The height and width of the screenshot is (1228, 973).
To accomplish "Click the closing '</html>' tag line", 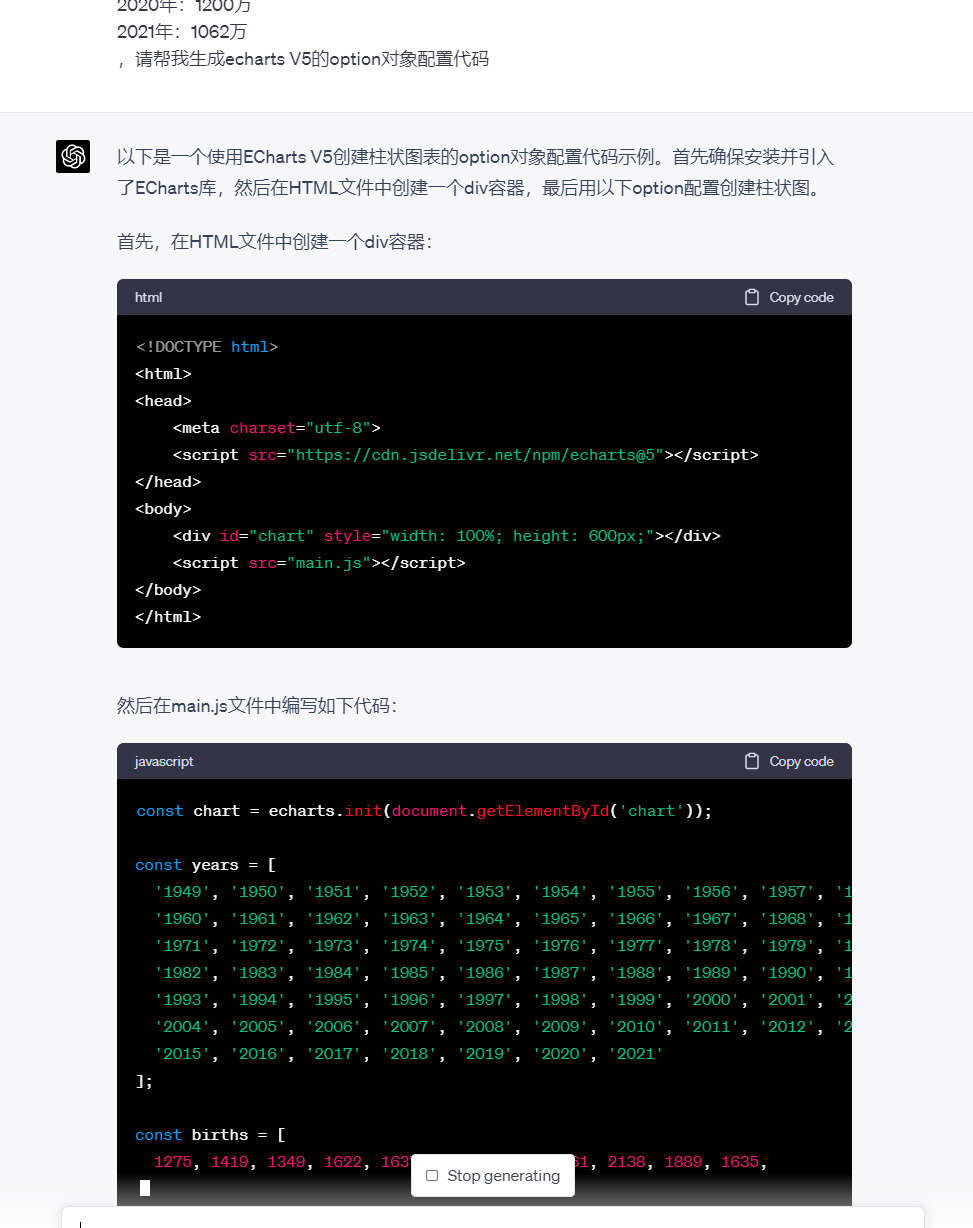I will tap(168, 617).
